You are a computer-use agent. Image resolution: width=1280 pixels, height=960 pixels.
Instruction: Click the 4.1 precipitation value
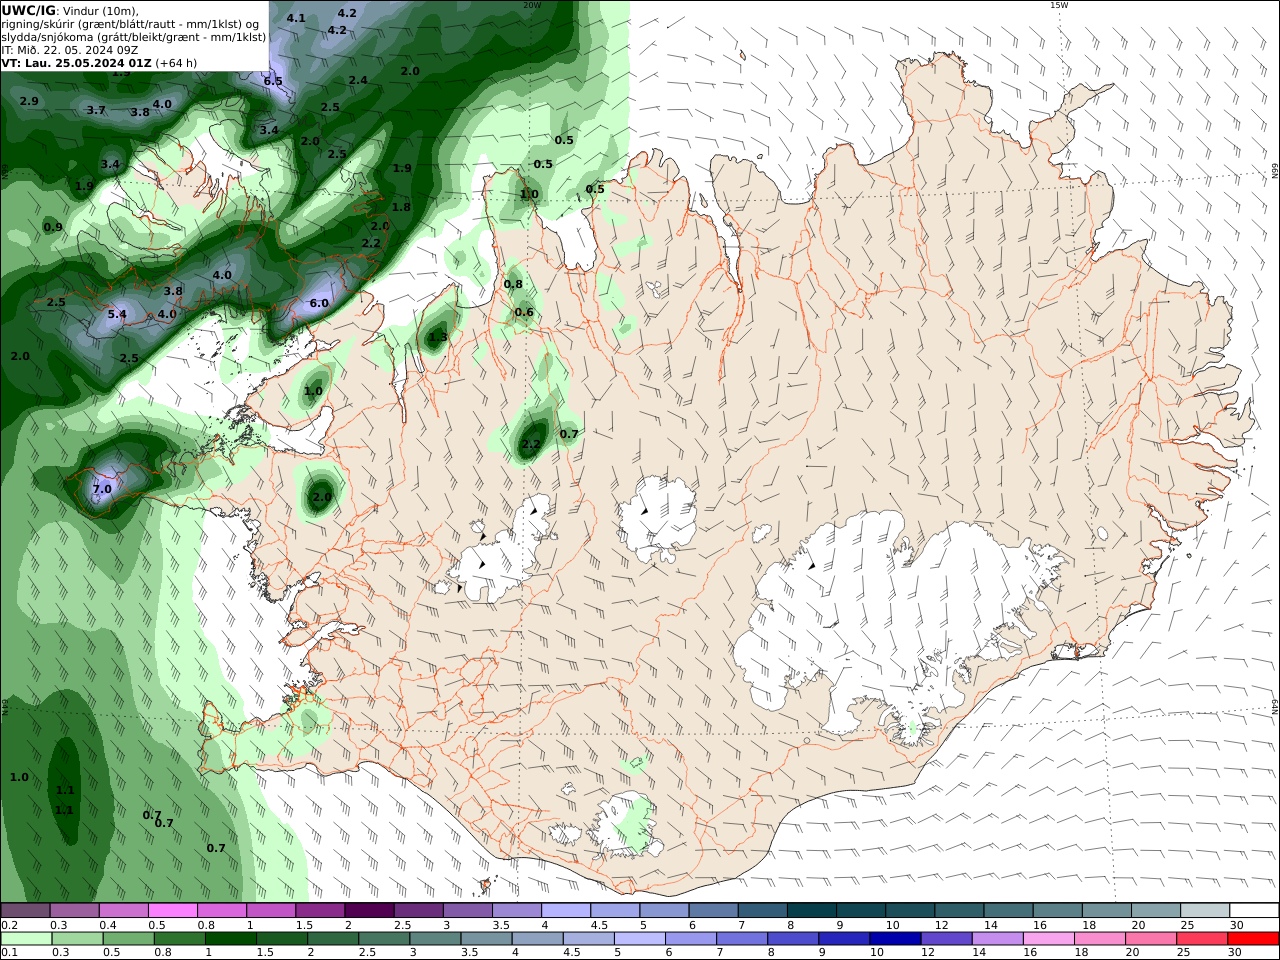[x=296, y=18]
